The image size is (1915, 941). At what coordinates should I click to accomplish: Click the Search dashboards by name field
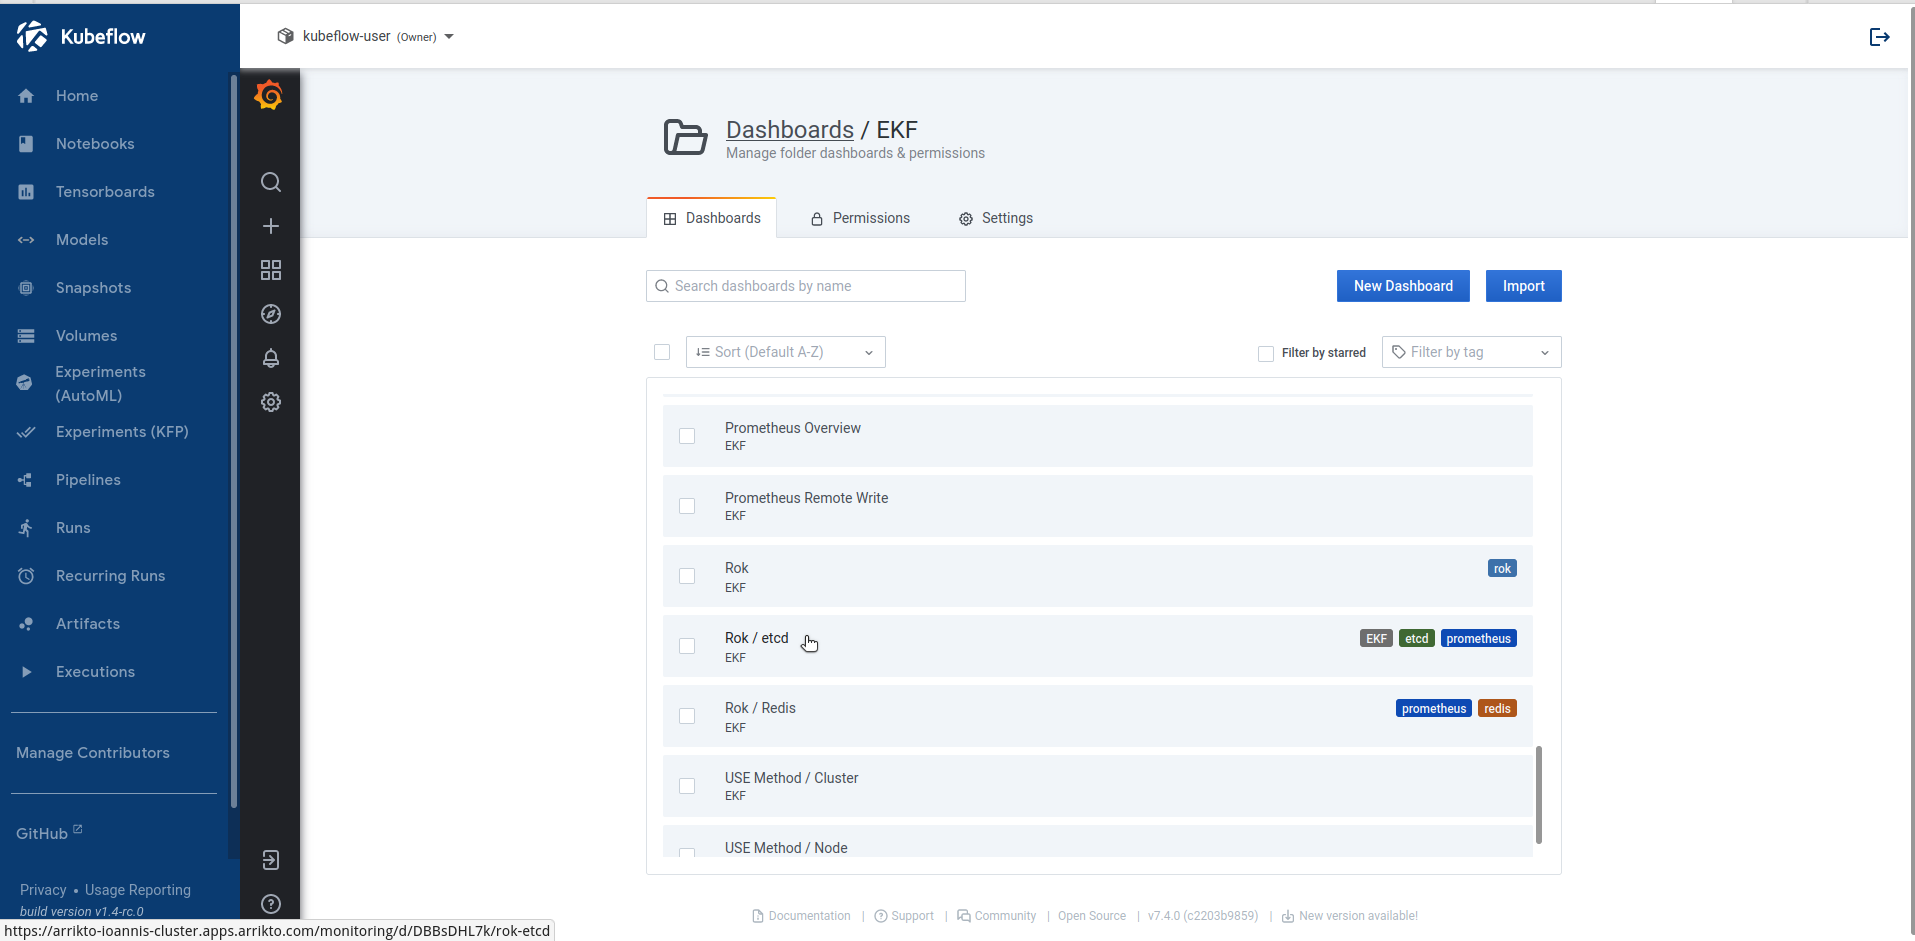click(x=806, y=286)
